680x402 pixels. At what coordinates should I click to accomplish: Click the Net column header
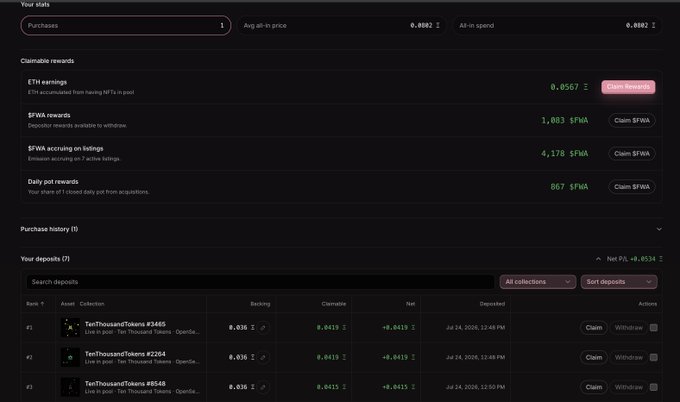(410, 304)
